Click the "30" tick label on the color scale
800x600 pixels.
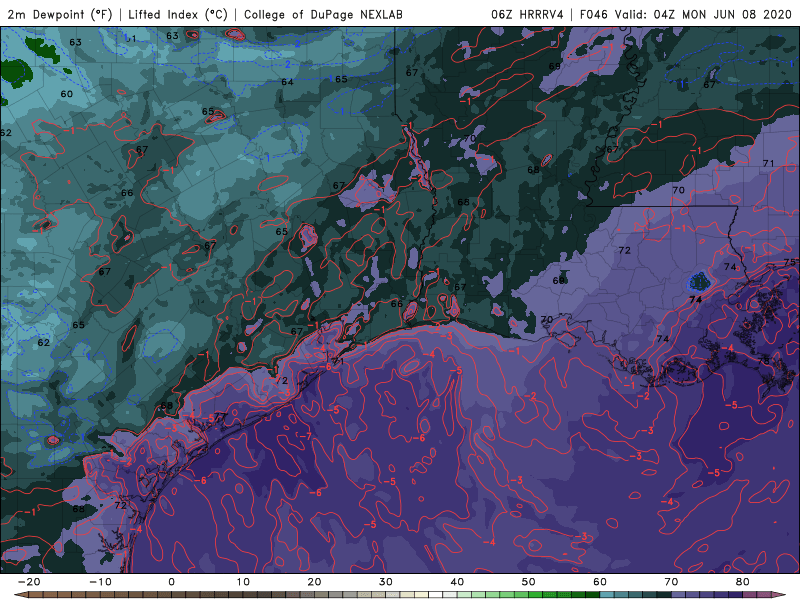tap(386, 582)
